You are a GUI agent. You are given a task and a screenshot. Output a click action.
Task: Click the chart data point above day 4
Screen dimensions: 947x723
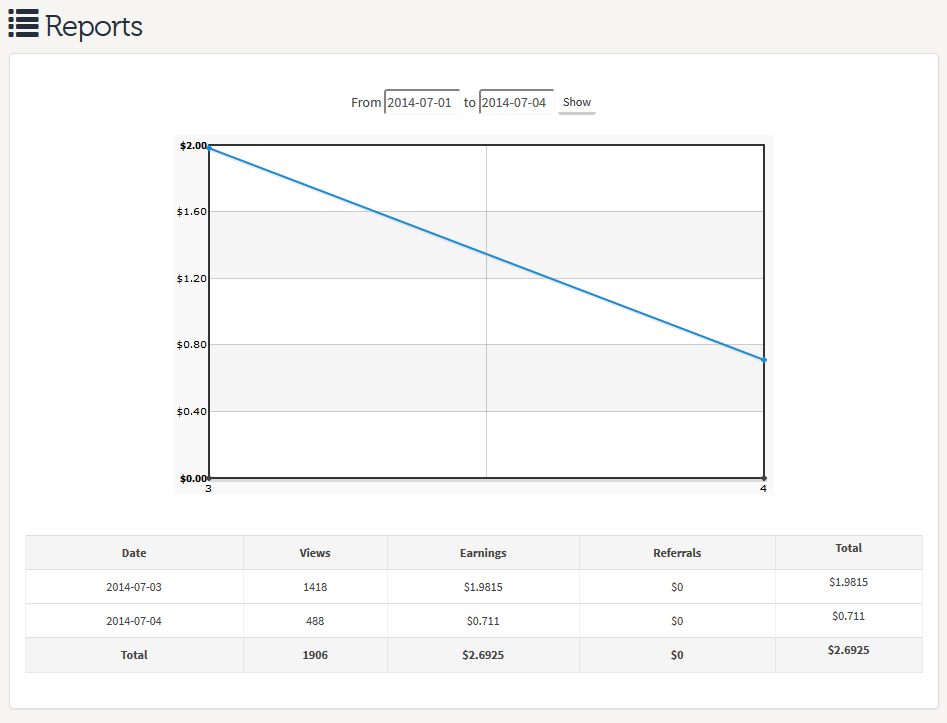point(764,360)
